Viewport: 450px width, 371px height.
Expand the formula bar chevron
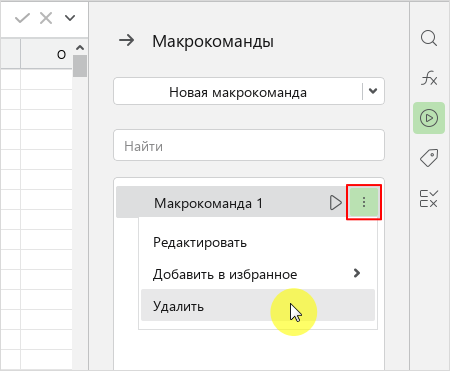pyautogui.click(x=70, y=18)
